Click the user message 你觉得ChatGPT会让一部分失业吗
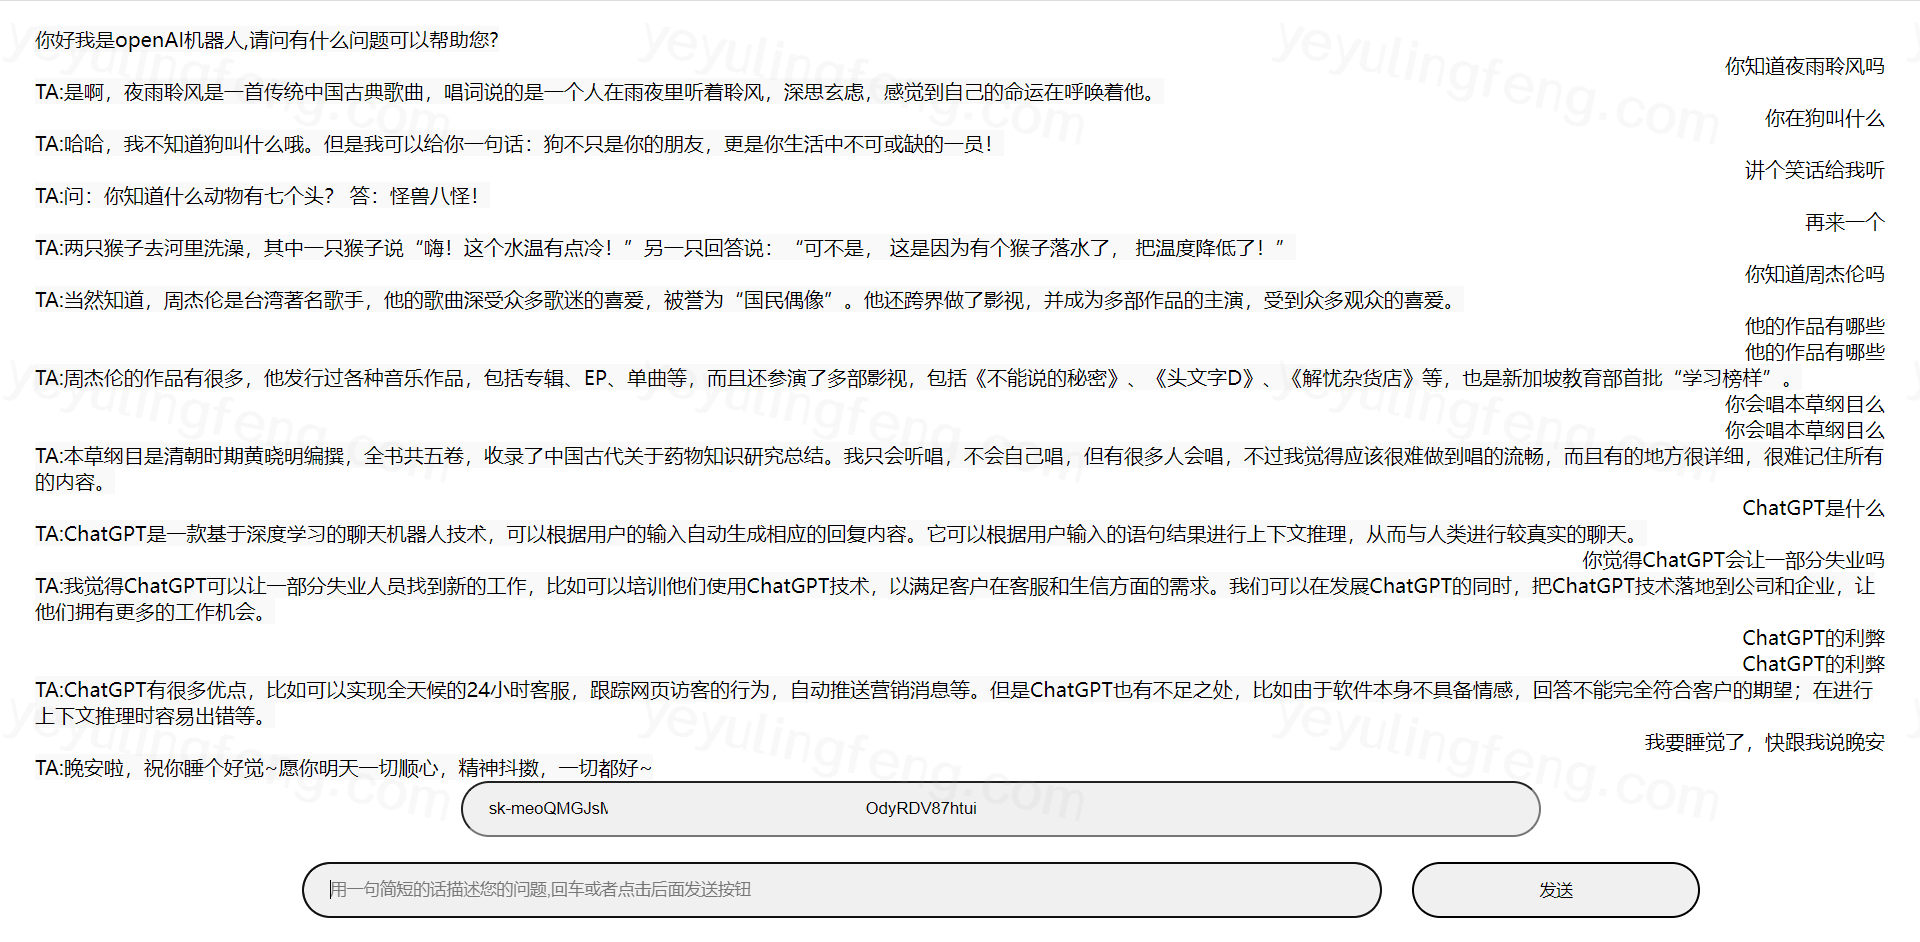The width and height of the screenshot is (1920, 942). 1733,560
